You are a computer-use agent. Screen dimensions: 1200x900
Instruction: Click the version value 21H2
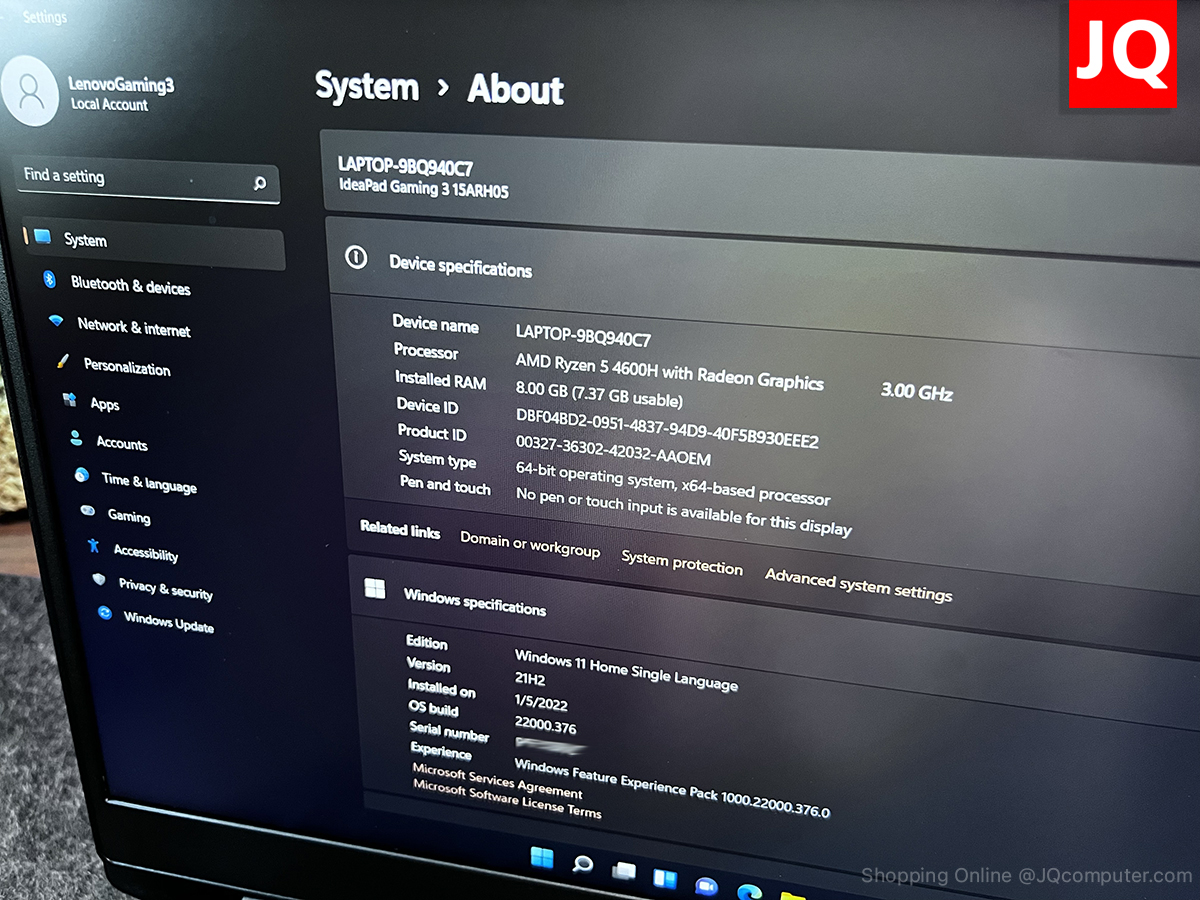click(x=530, y=679)
